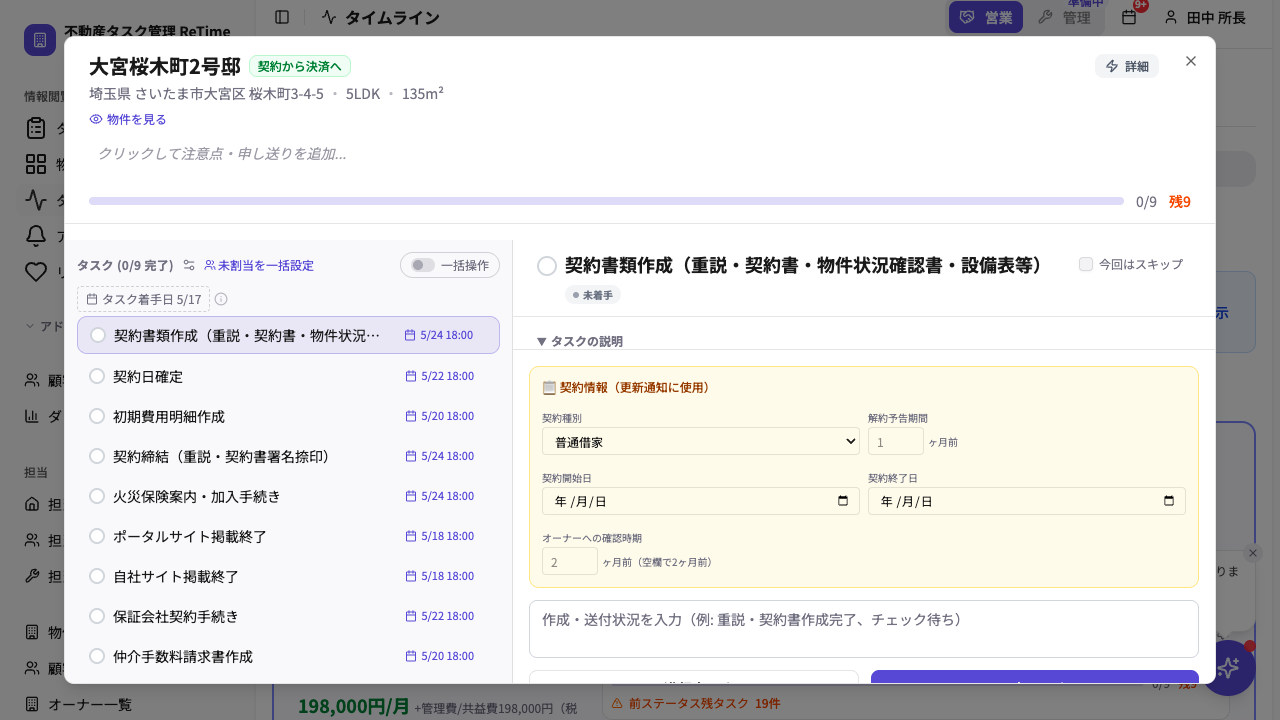
Task: Click the ReTime app logo icon
Action: click(40, 40)
